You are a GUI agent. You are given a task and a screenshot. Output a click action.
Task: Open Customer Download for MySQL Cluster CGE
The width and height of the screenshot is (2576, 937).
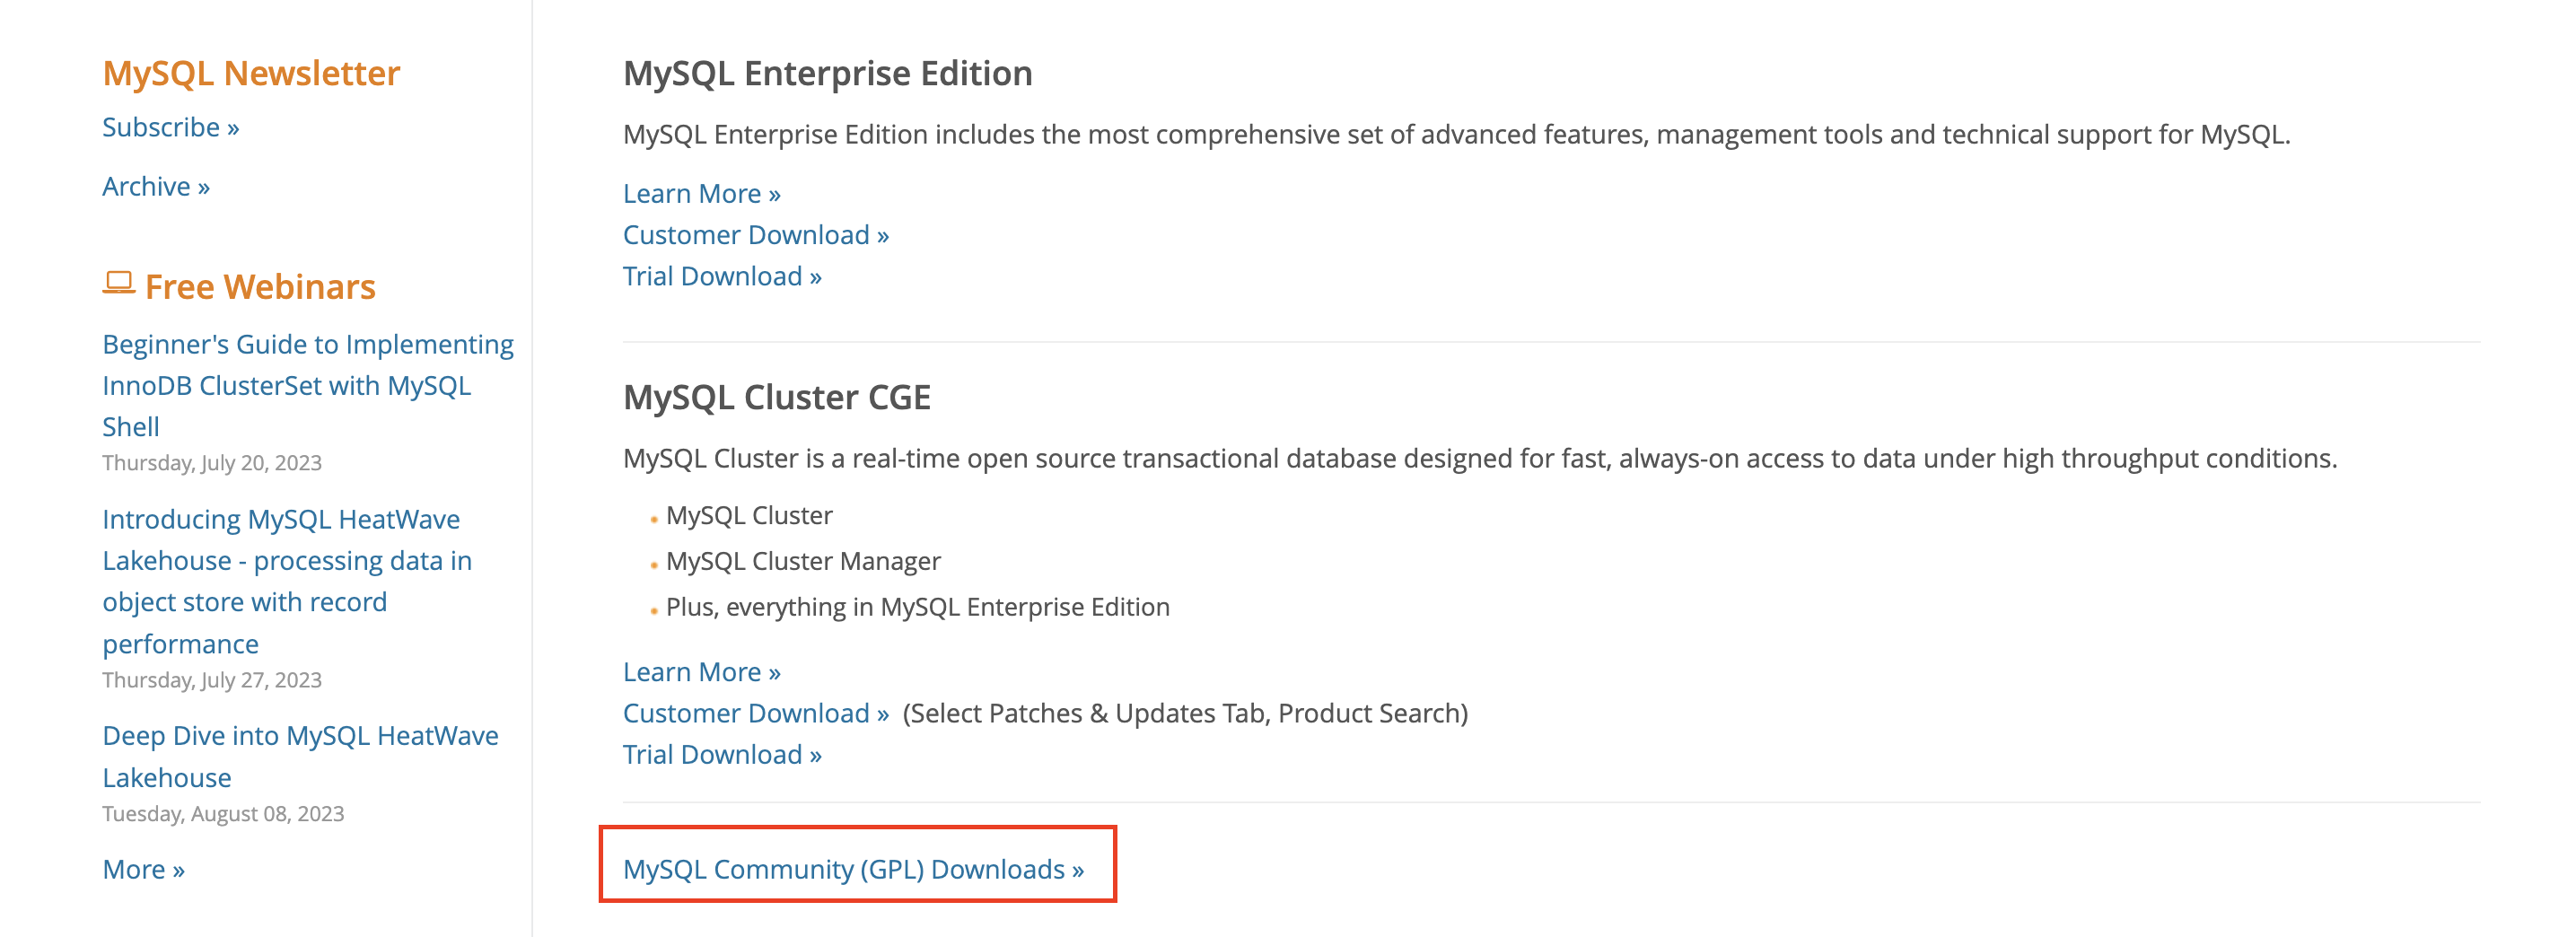pos(755,713)
